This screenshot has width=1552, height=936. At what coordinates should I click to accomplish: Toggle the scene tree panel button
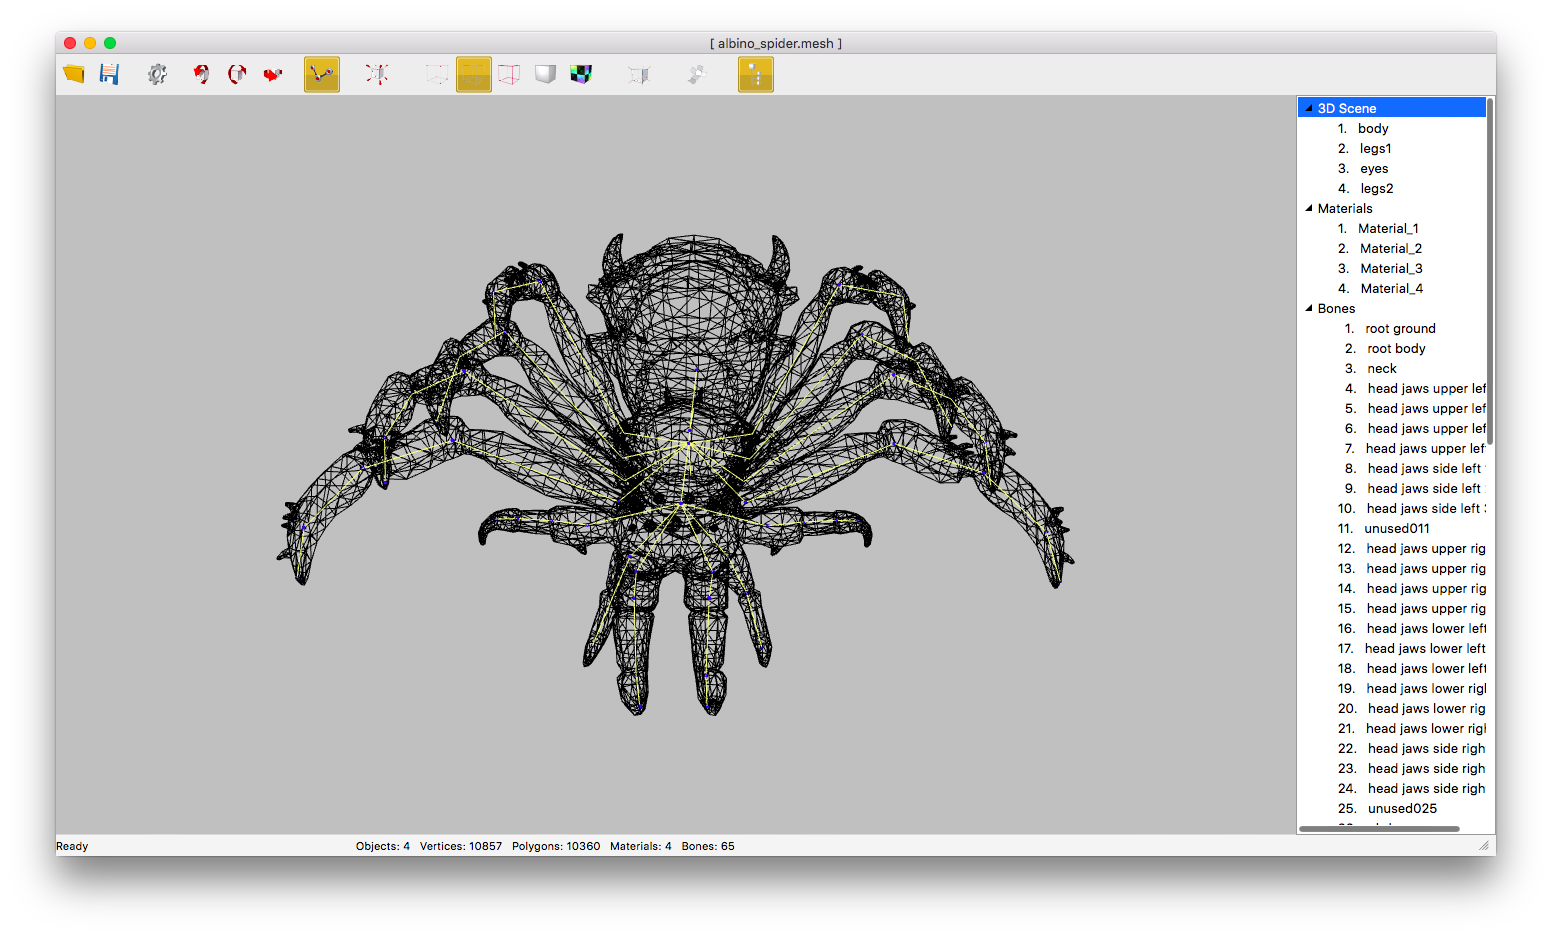pos(756,74)
